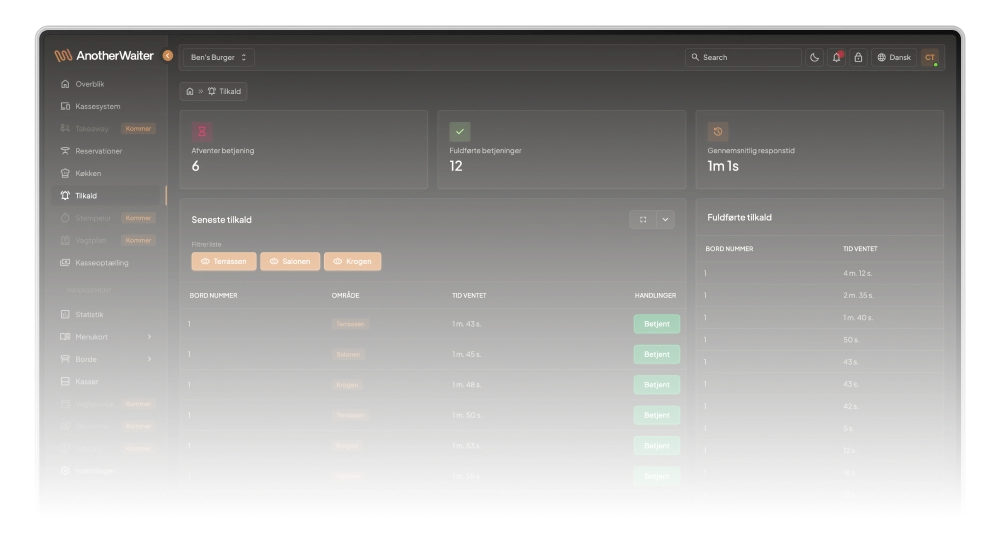Open Køkken in the sidebar
1000x533 pixels.
106,173
